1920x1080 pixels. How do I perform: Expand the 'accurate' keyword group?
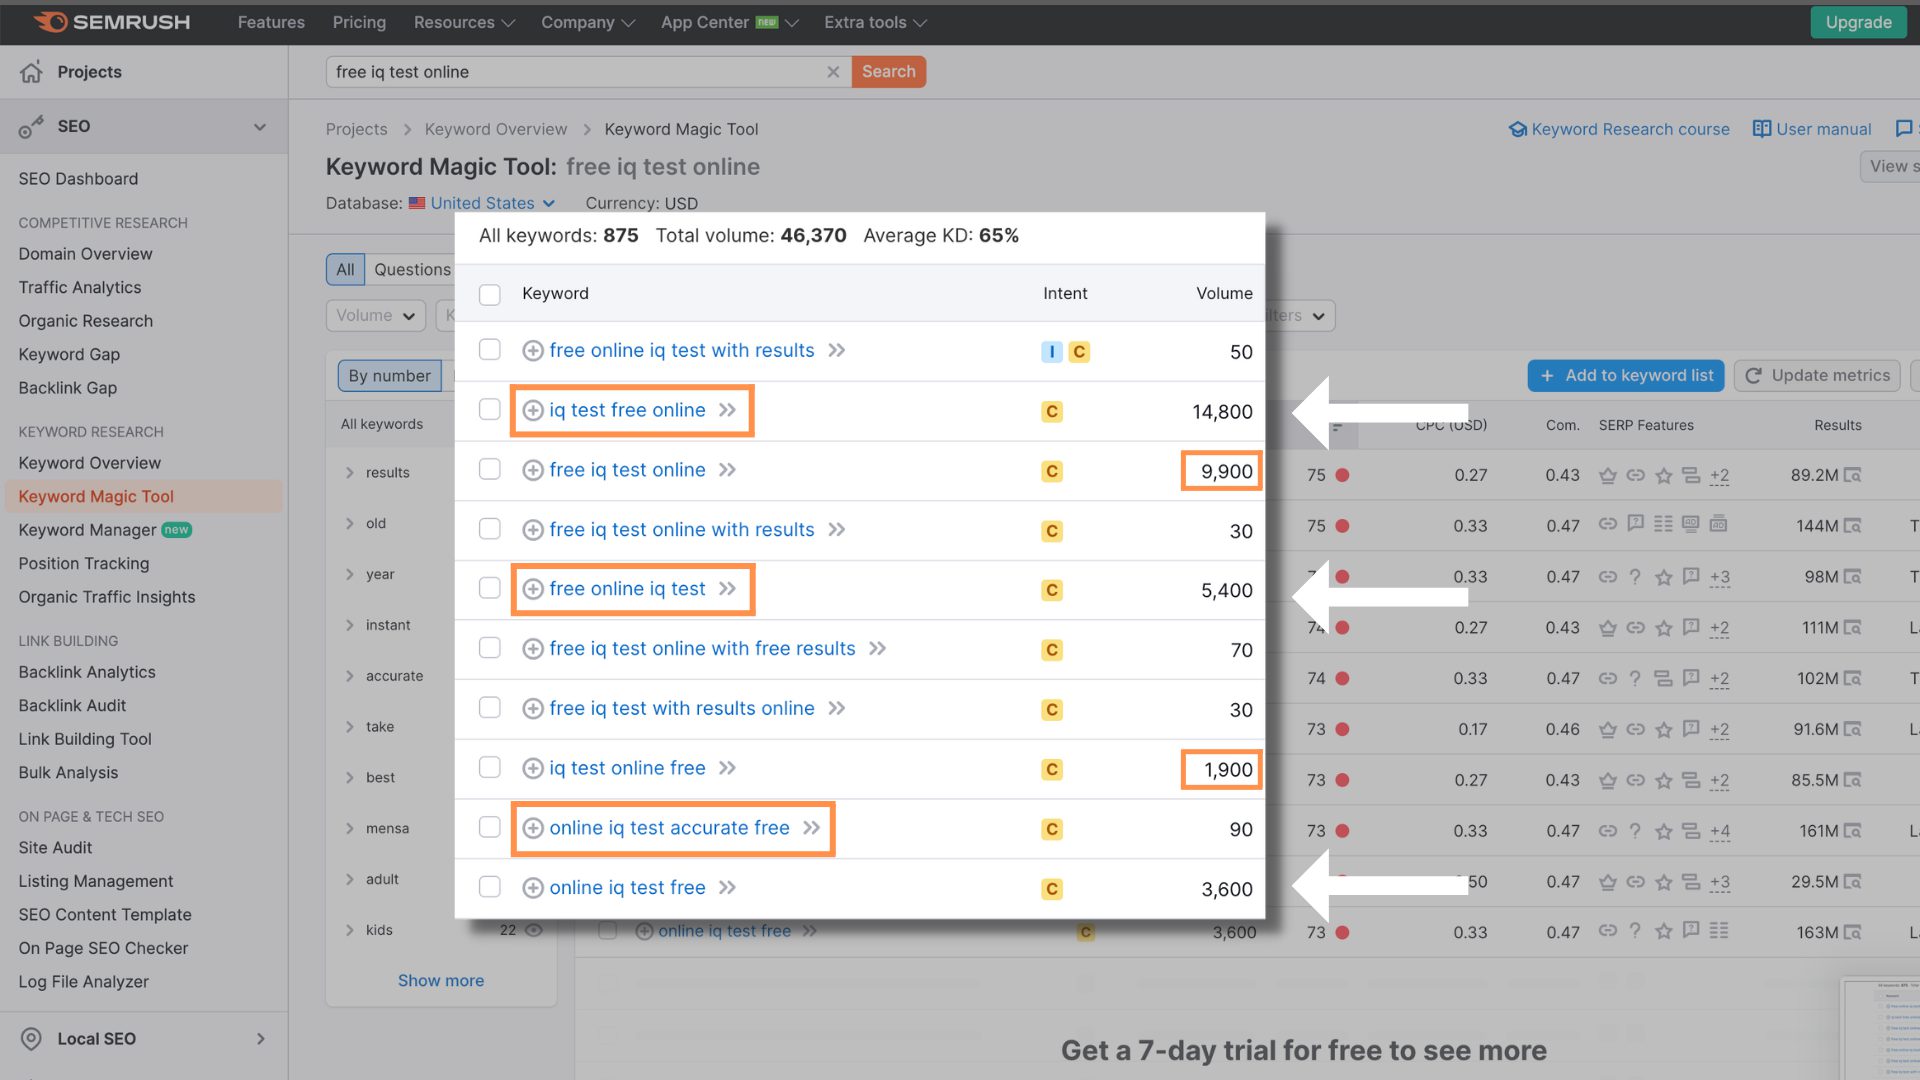point(349,676)
